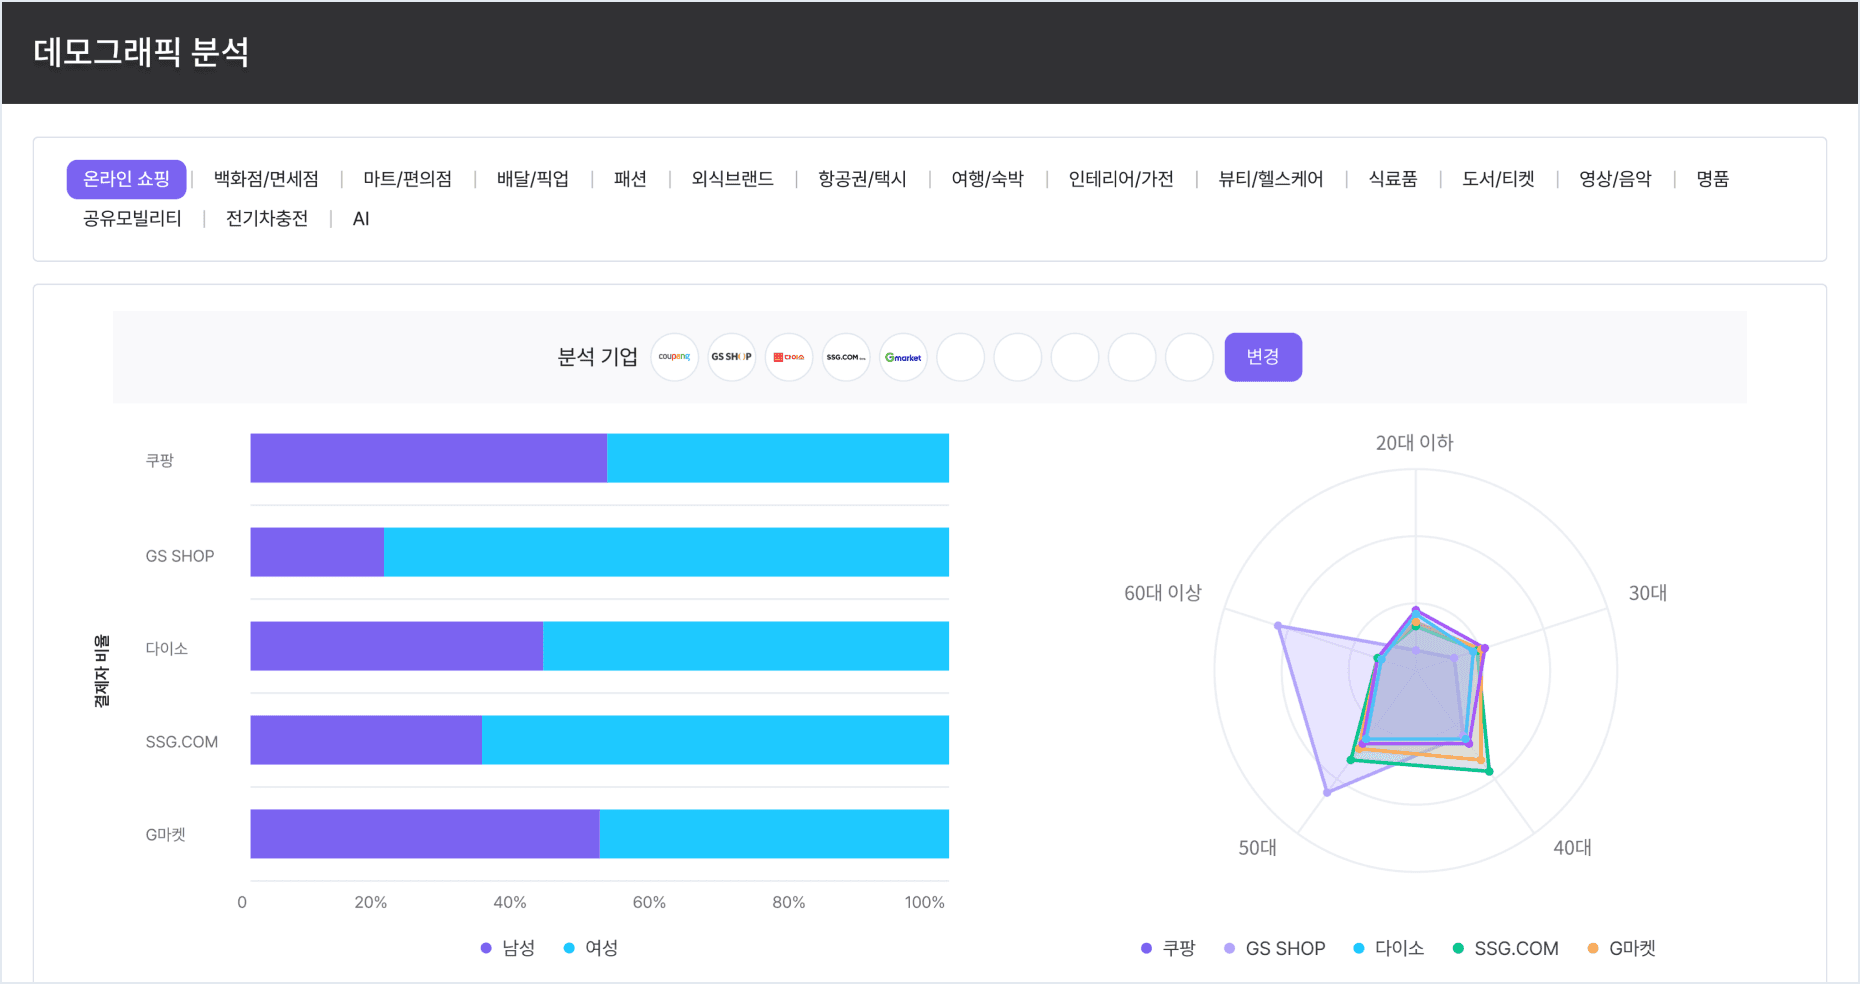
Task: Toggle 다이소 in the radar legend
Action: [1388, 948]
